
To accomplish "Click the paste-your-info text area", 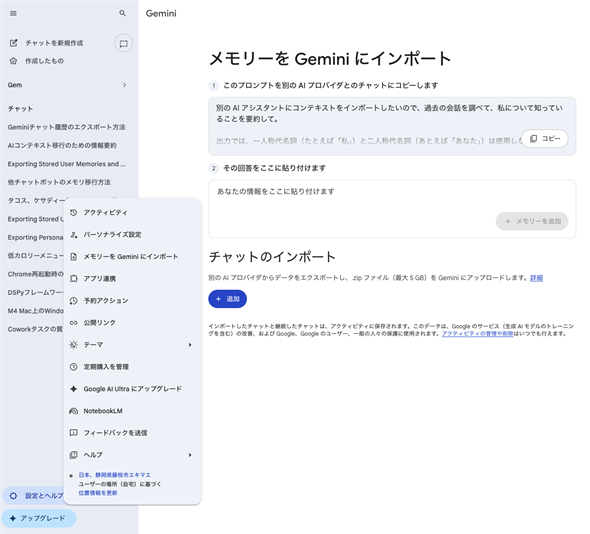I will click(x=392, y=209).
